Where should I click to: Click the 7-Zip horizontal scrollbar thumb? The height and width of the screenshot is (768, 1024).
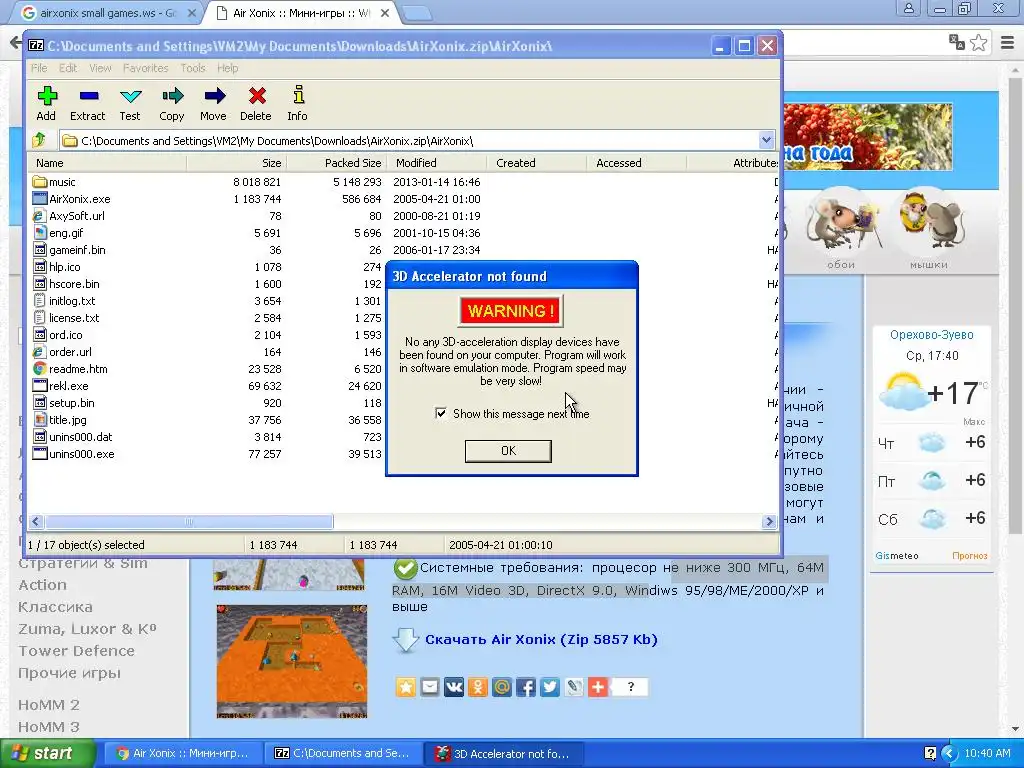tap(189, 521)
